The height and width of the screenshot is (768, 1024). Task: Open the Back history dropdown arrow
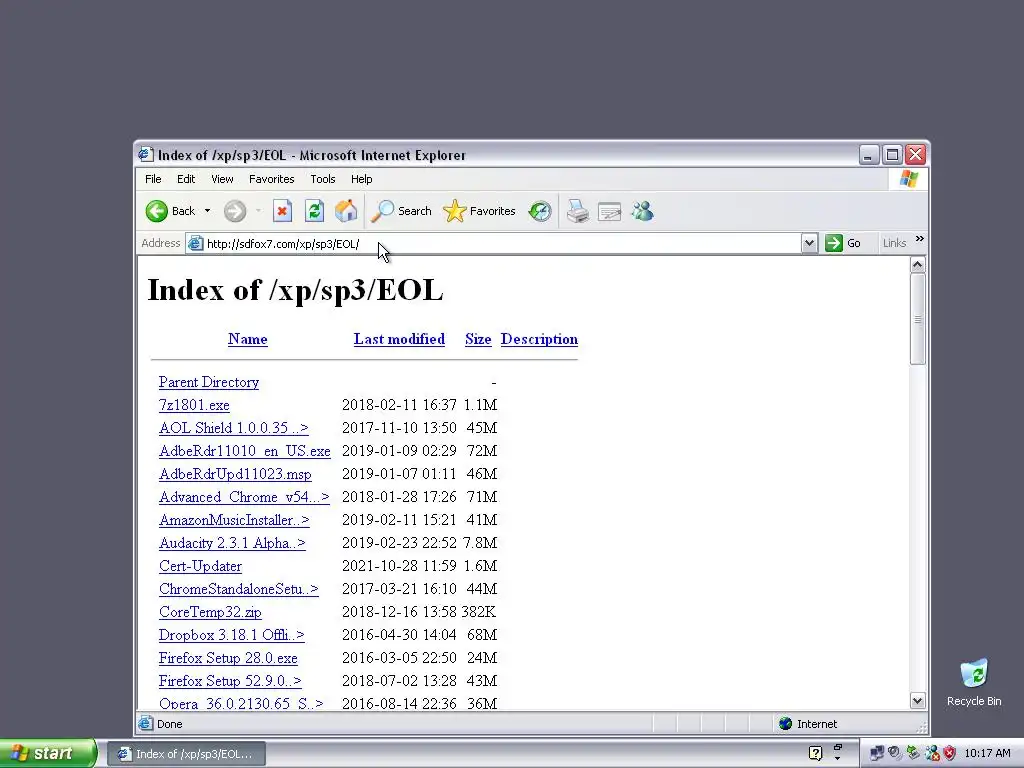pyautogui.click(x=207, y=211)
